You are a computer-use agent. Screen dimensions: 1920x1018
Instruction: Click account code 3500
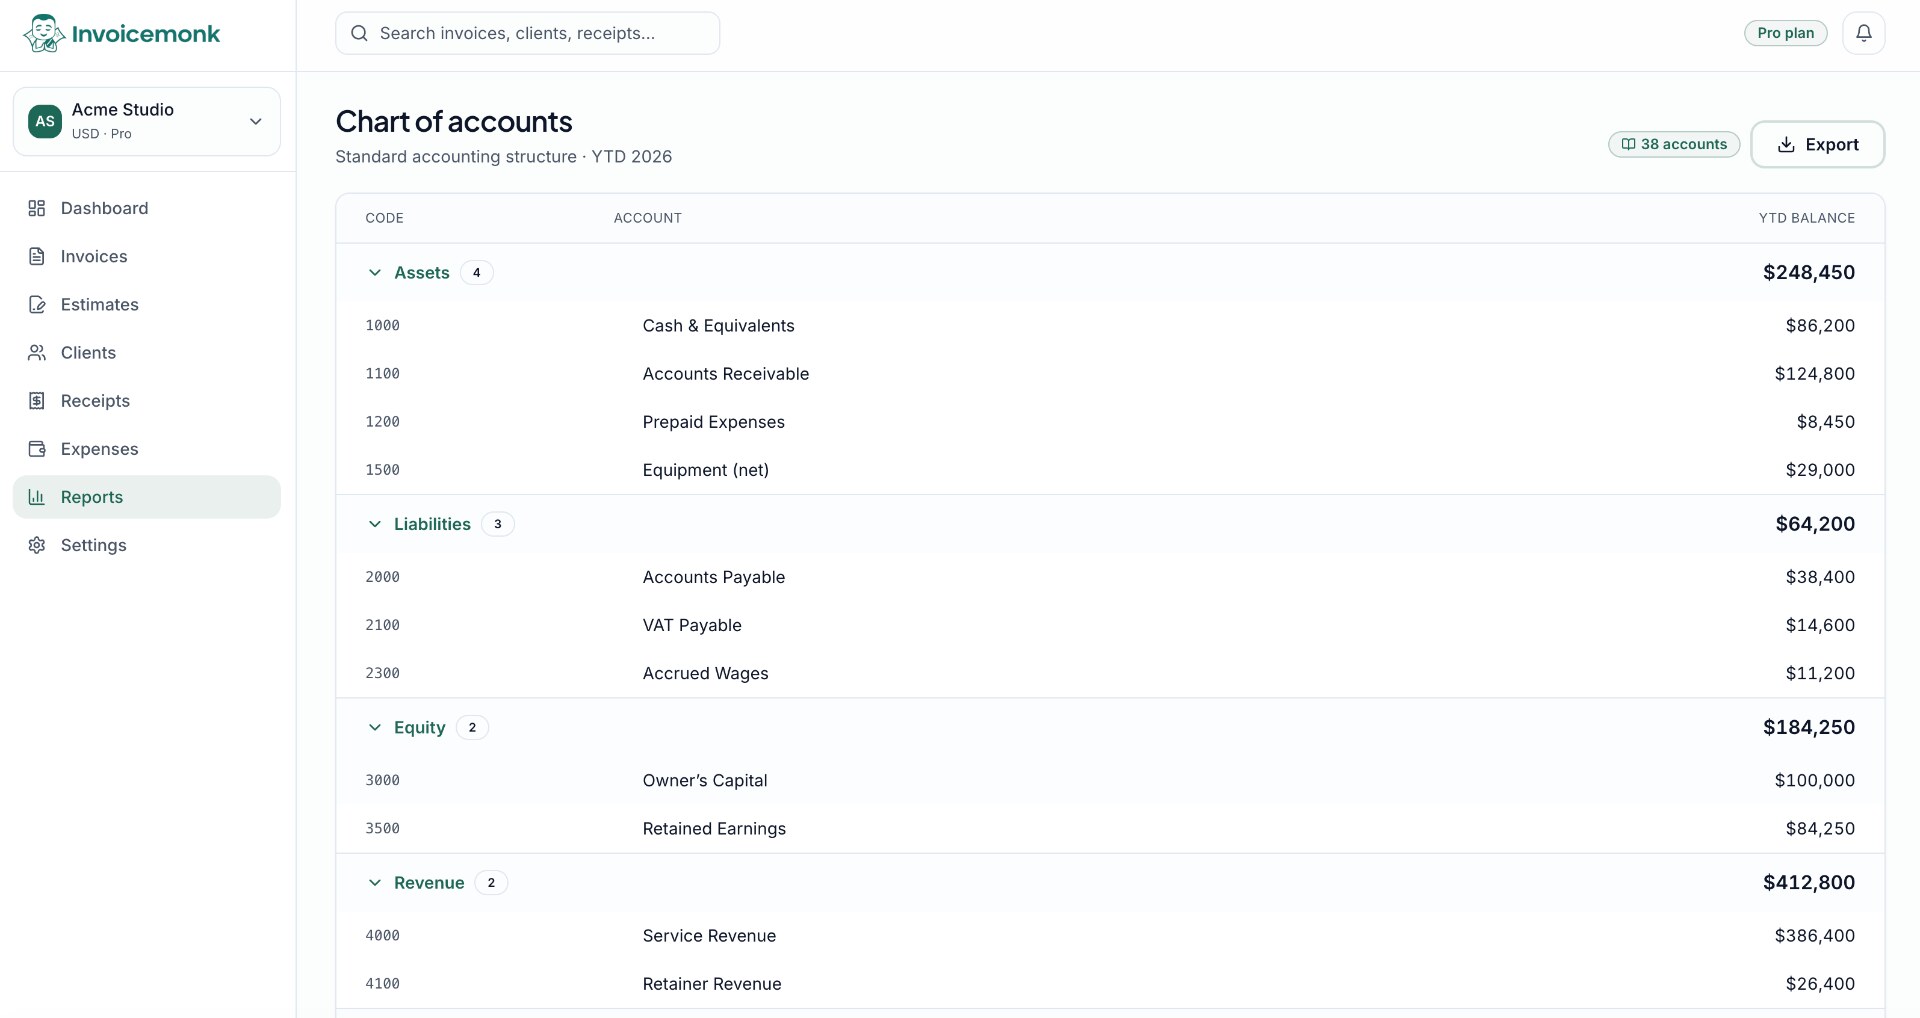pyautogui.click(x=382, y=828)
